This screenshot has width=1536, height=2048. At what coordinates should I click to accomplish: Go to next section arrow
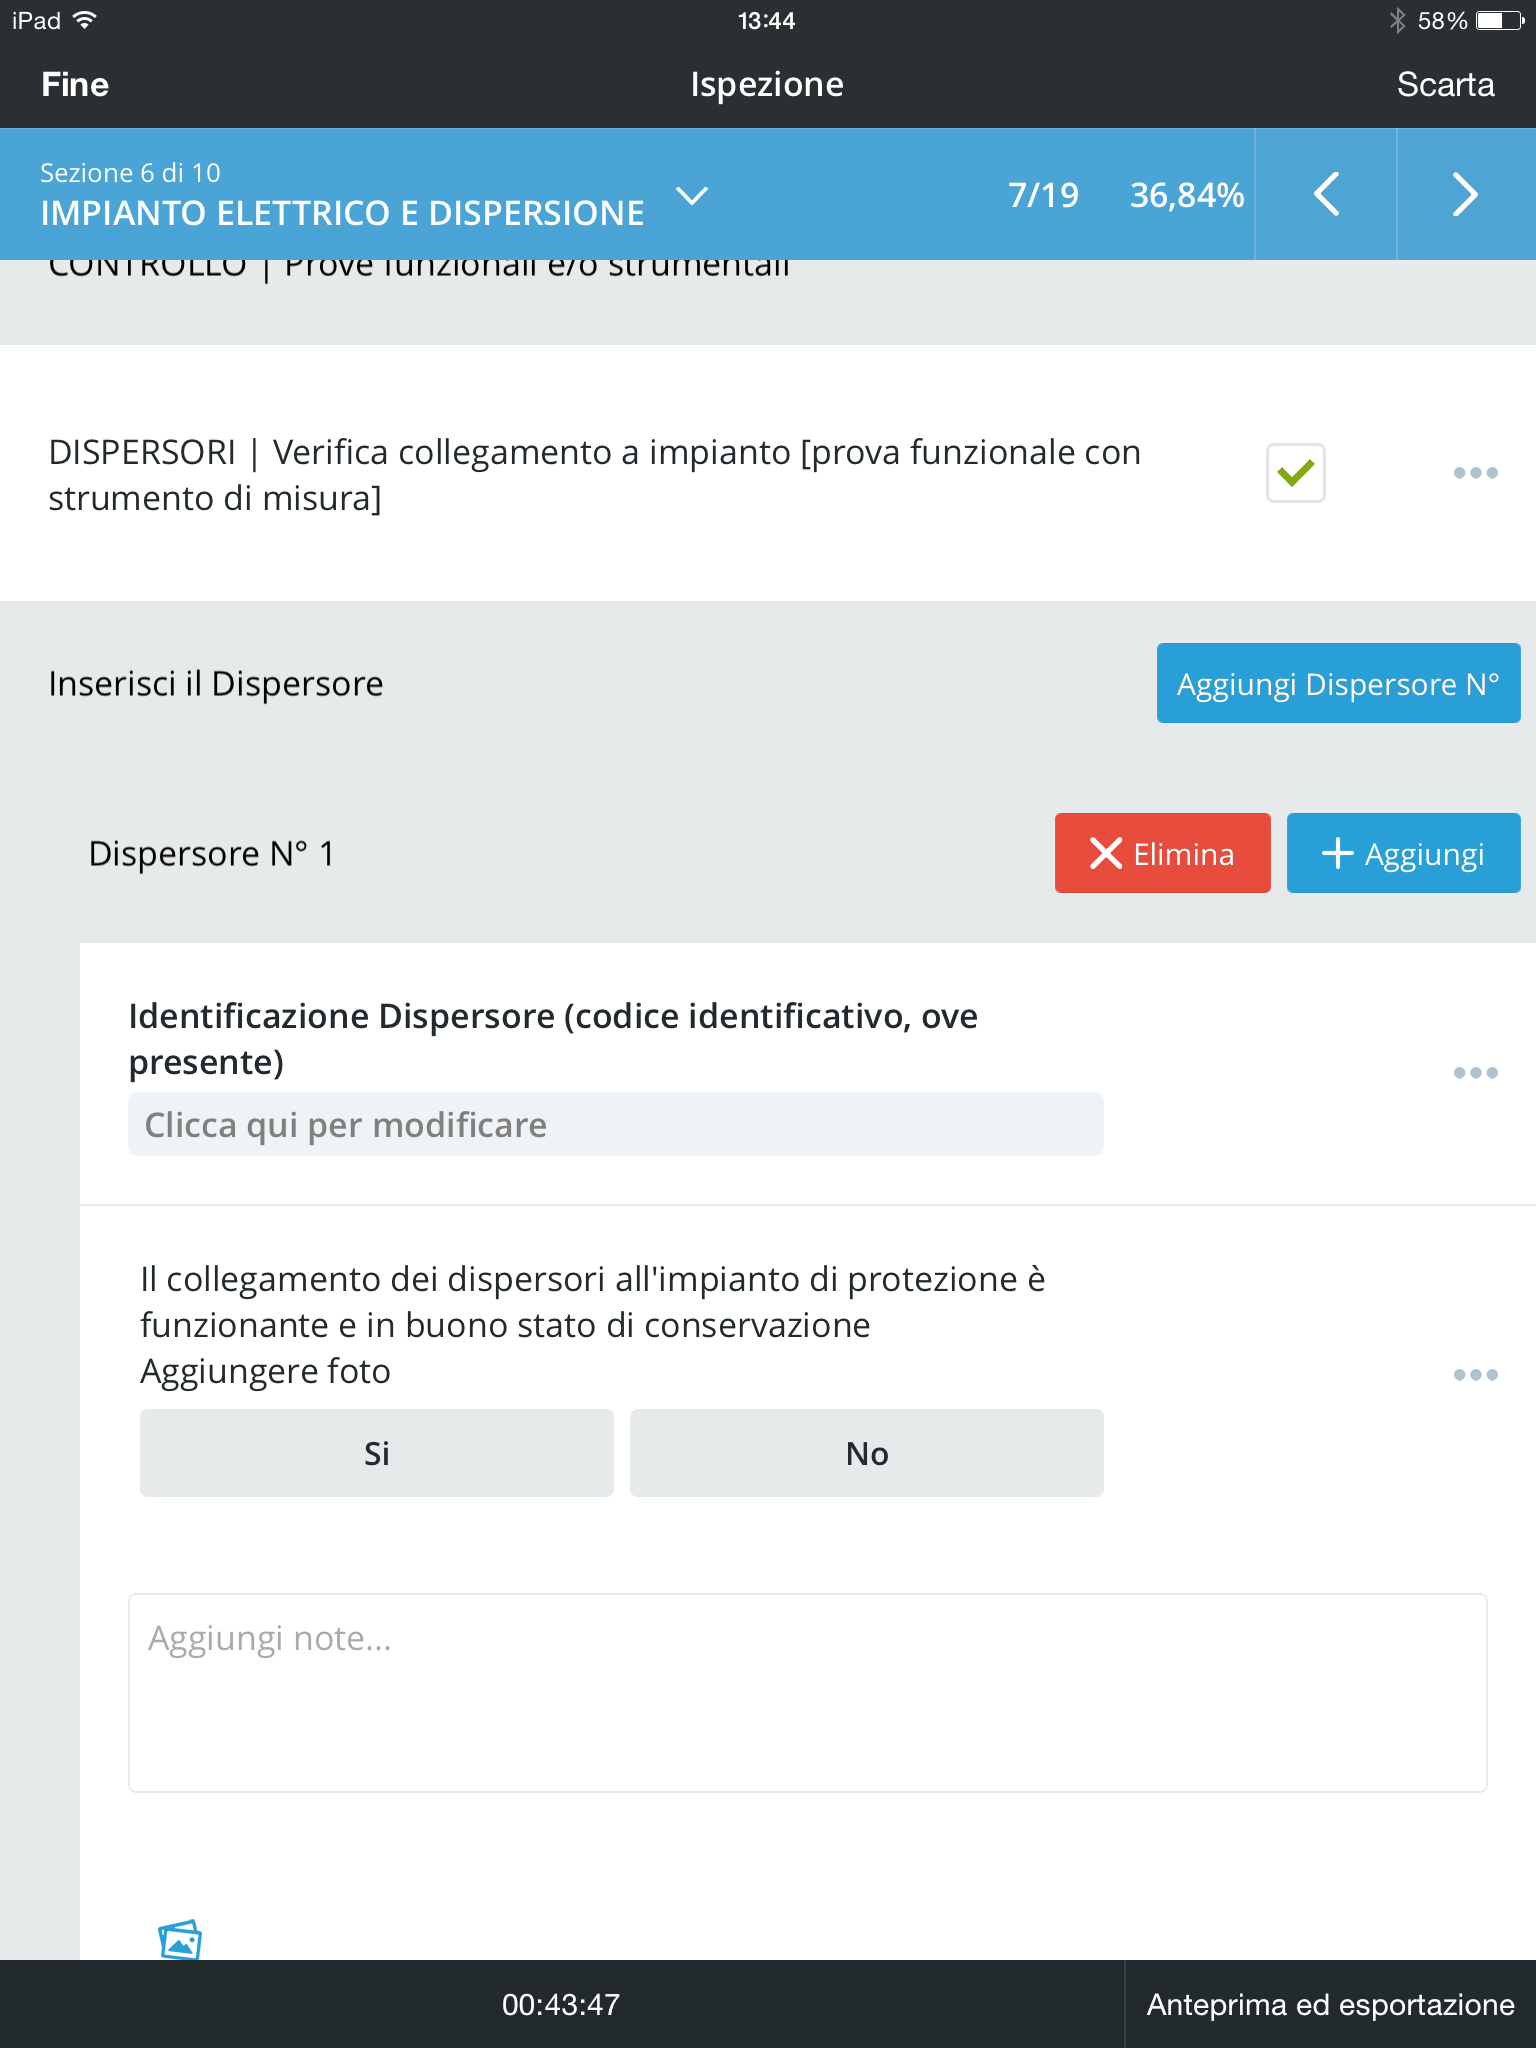pos(1466,194)
